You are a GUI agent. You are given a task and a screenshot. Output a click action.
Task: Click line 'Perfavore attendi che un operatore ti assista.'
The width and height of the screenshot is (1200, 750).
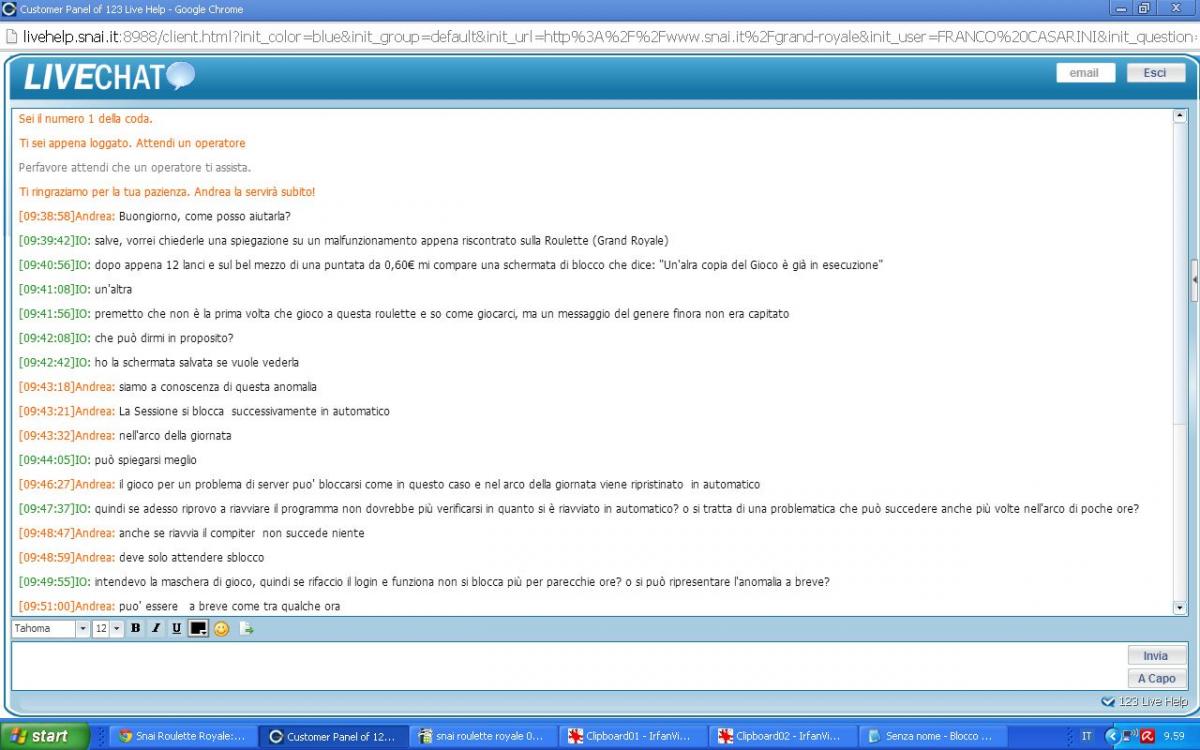[x=135, y=167]
